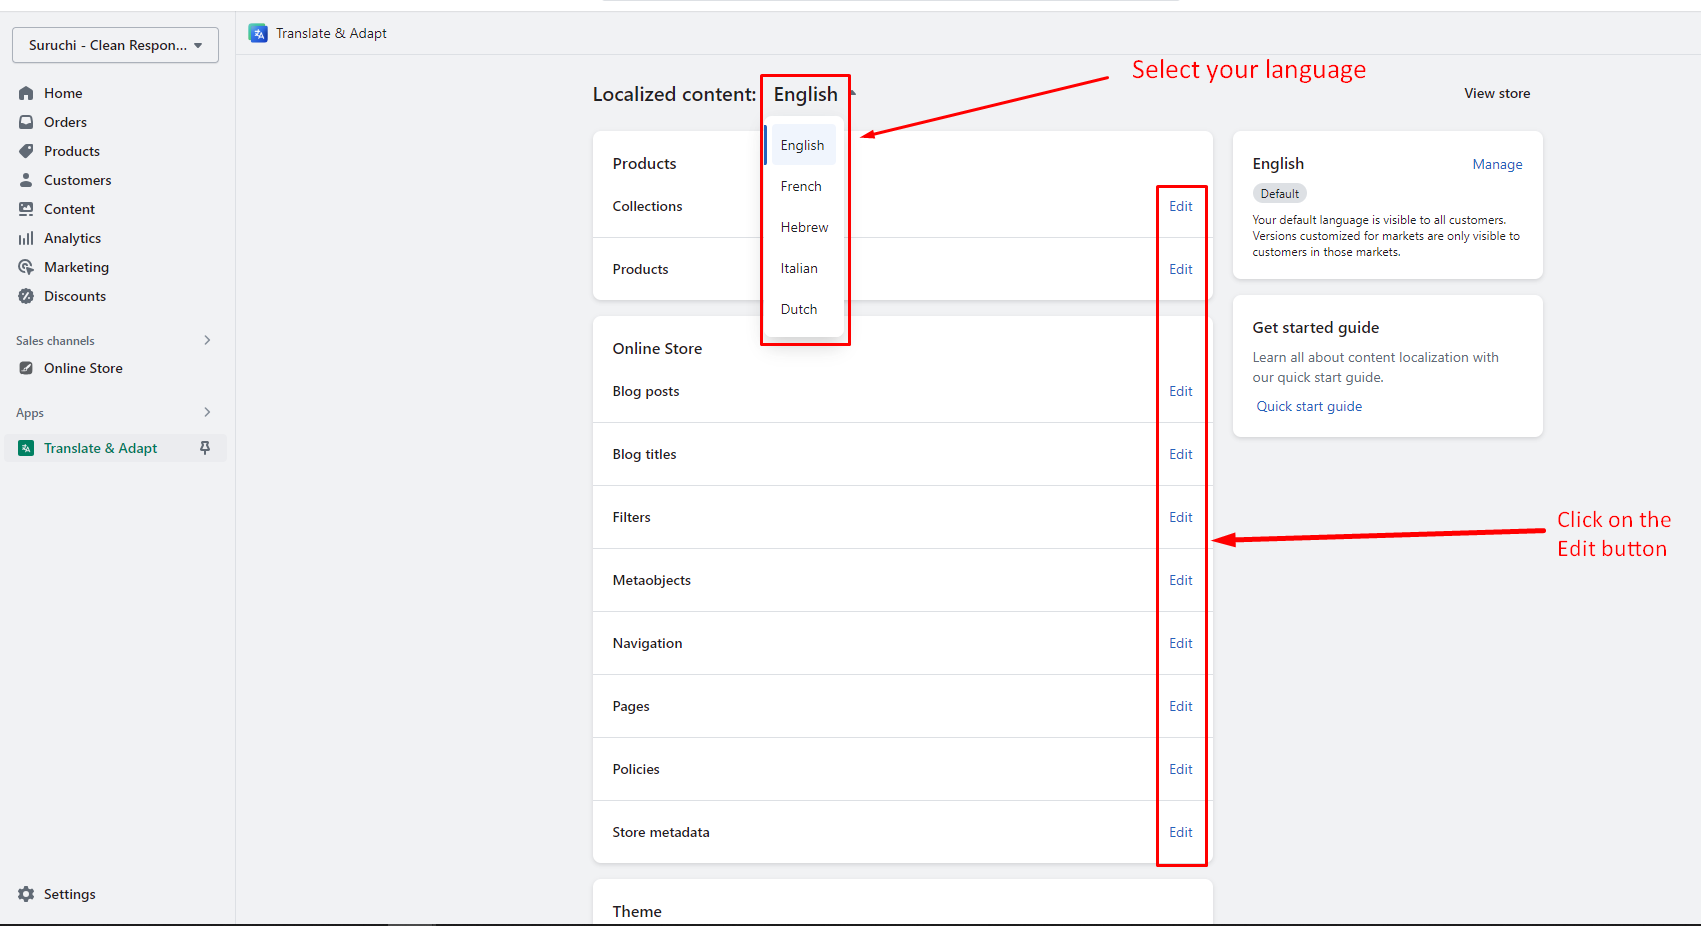
Task: Expand the Apps section chevron
Action: click(207, 412)
